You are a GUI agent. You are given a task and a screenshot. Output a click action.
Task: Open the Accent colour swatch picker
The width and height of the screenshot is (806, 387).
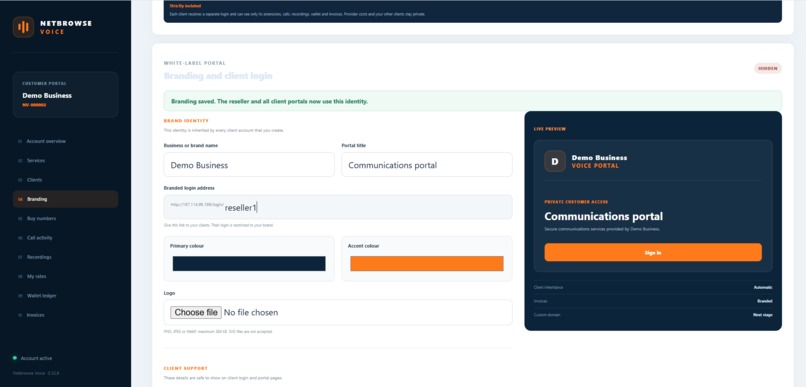click(x=427, y=264)
